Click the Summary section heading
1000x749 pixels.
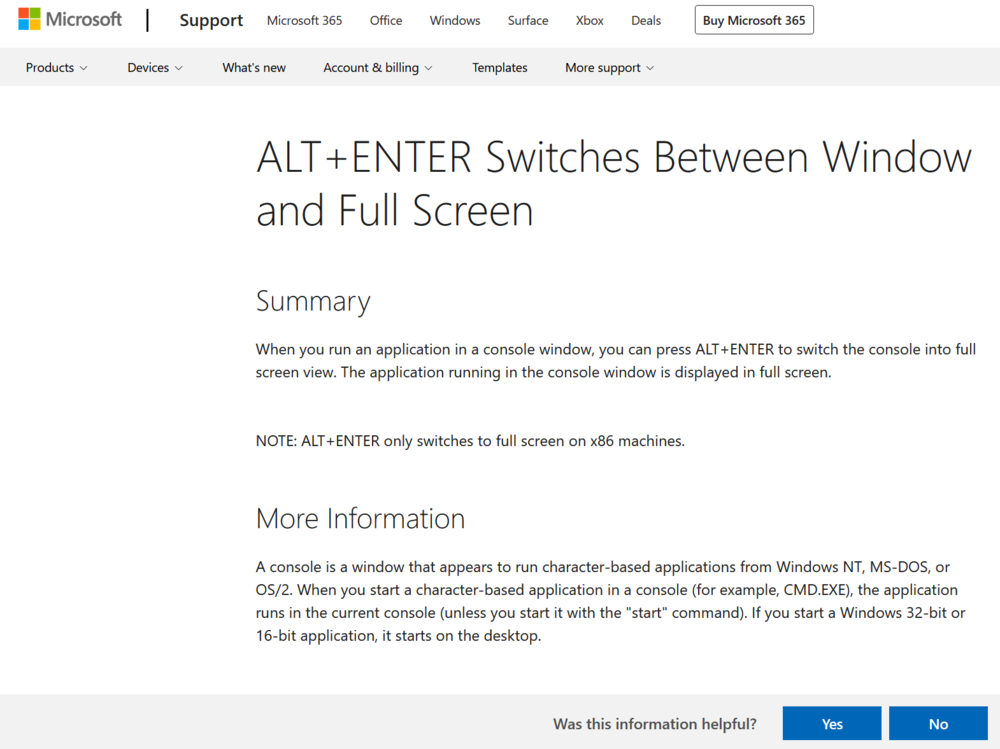pos(313,301)
